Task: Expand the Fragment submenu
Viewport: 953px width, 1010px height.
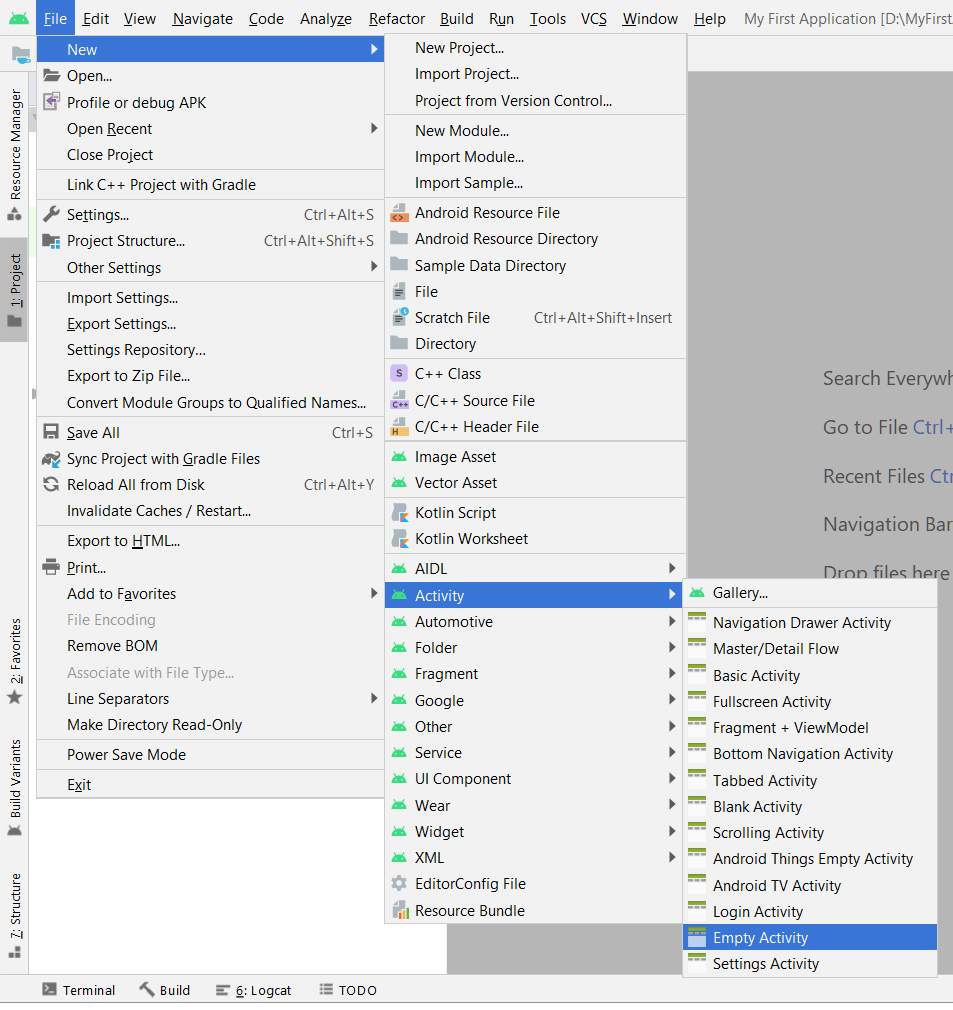Action: click(535, 674)
